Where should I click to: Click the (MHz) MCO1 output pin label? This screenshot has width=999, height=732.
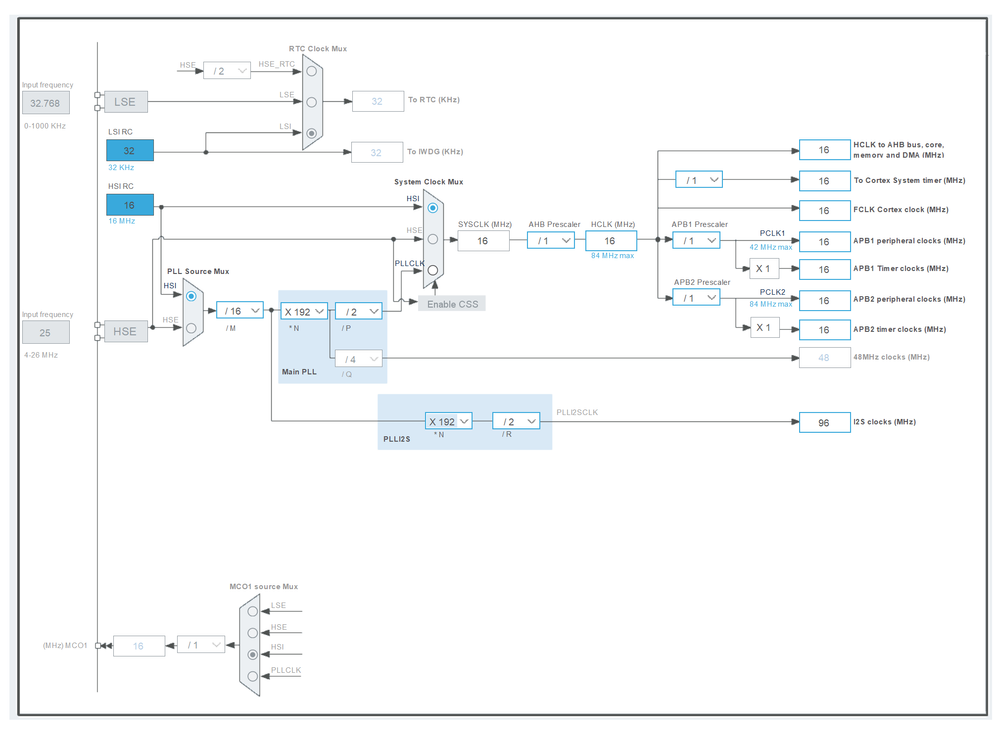(65, 645)
